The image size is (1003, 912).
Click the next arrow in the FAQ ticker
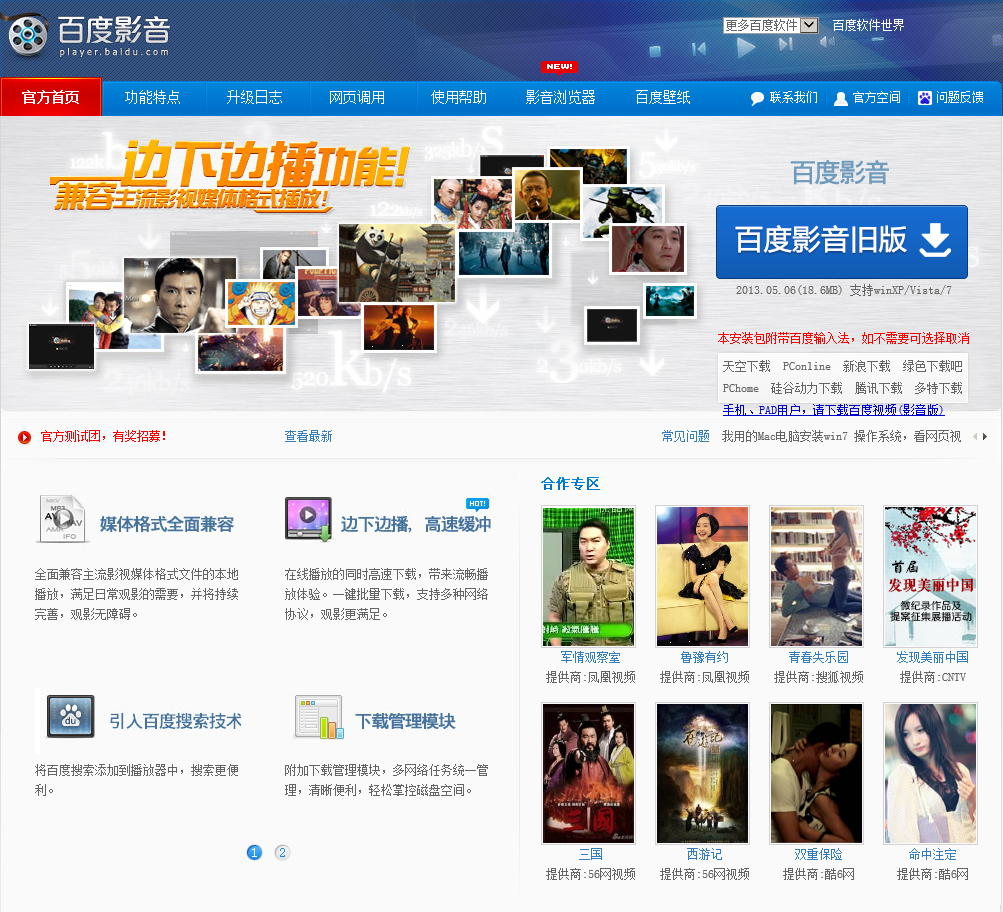coord(985,437)
